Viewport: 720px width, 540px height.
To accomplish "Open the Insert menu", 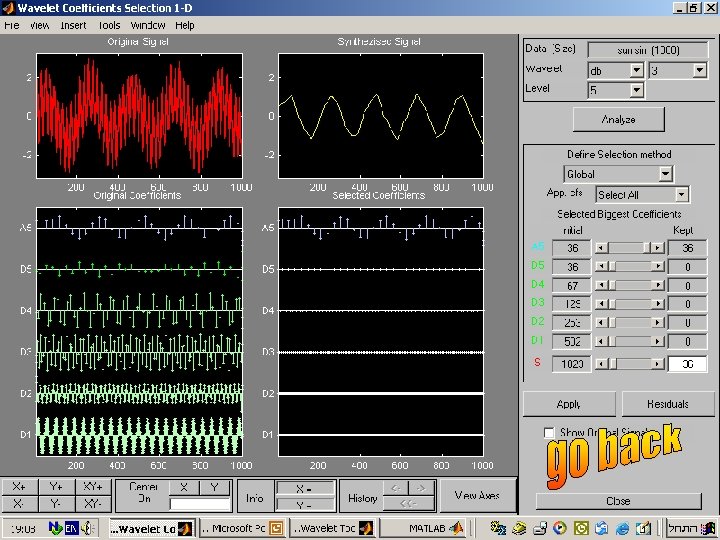I will click(x=73, y=25).
